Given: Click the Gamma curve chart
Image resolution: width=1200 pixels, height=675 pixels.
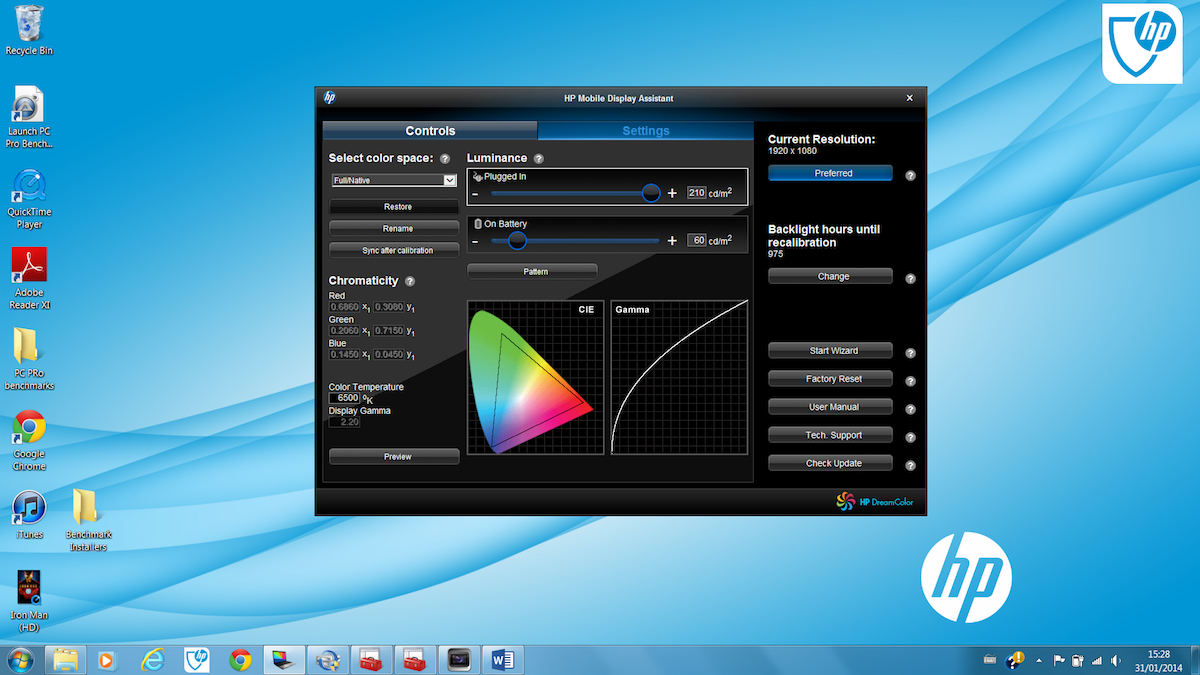Looking at the screenshot, I should click(x=679, y=377).
